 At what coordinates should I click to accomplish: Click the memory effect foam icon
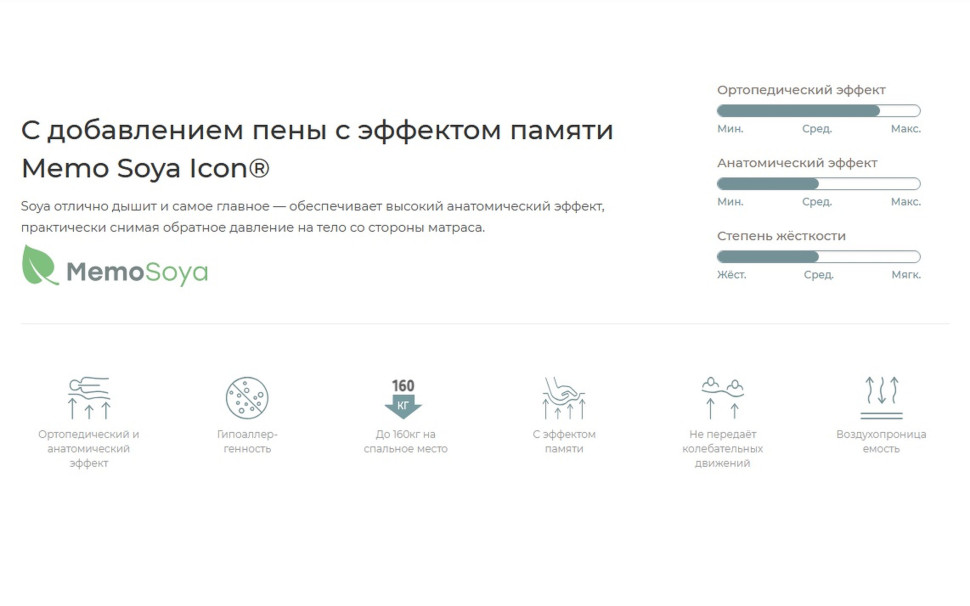[563, 397]
